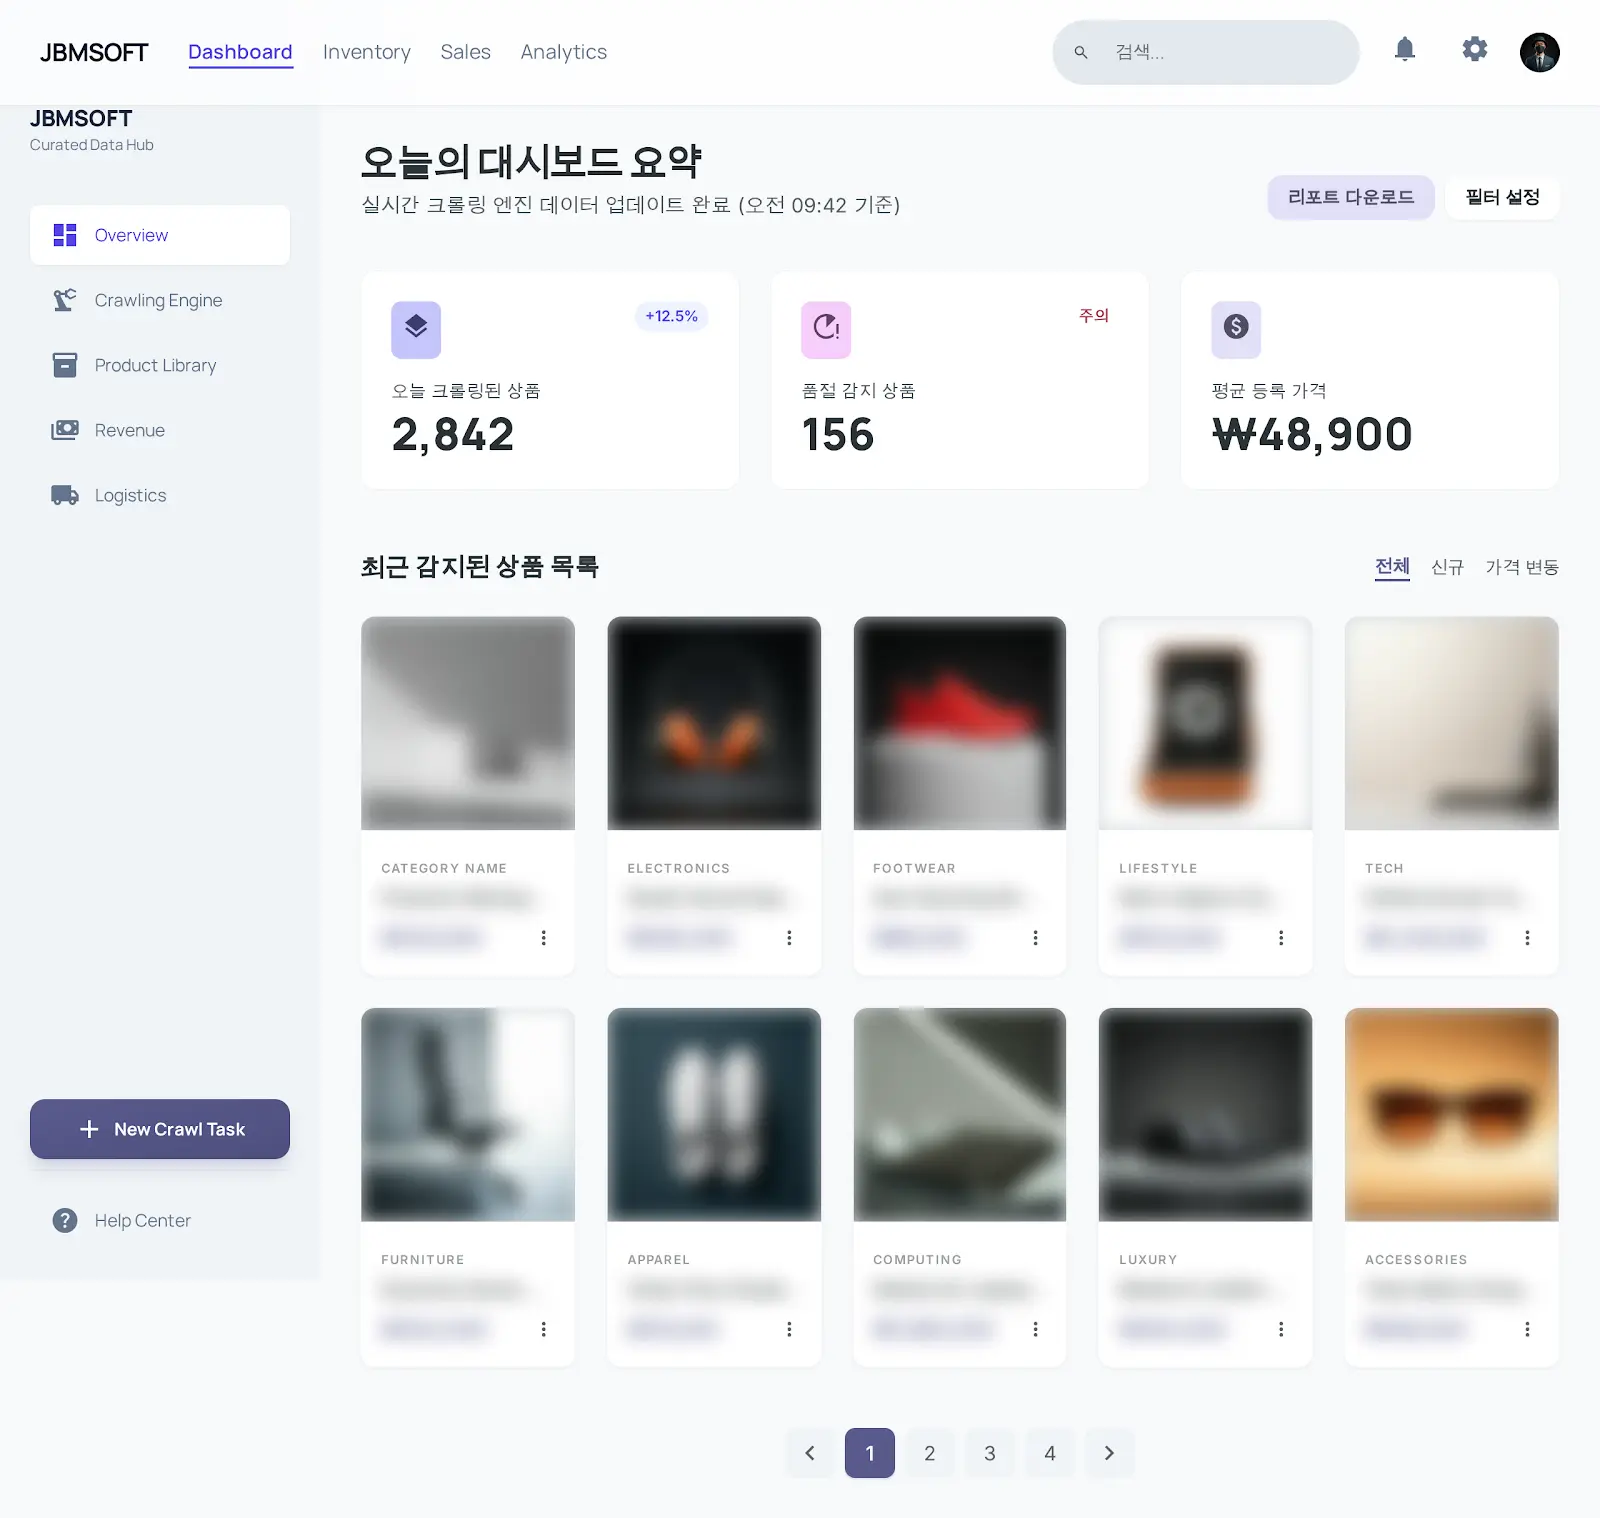
Task: Open the Sales tab
Action: 466,52
